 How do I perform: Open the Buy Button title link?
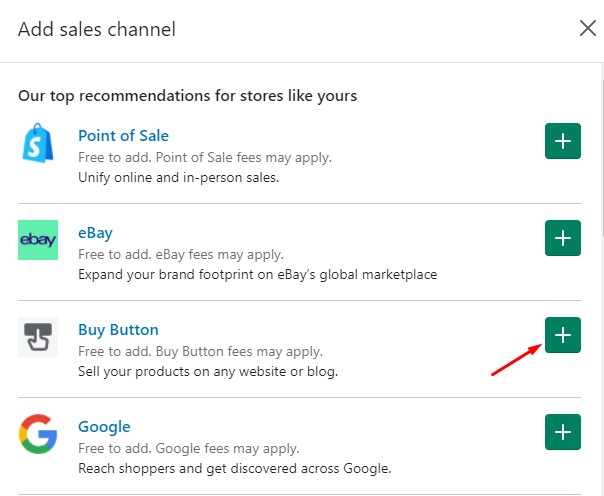[118, 330]
